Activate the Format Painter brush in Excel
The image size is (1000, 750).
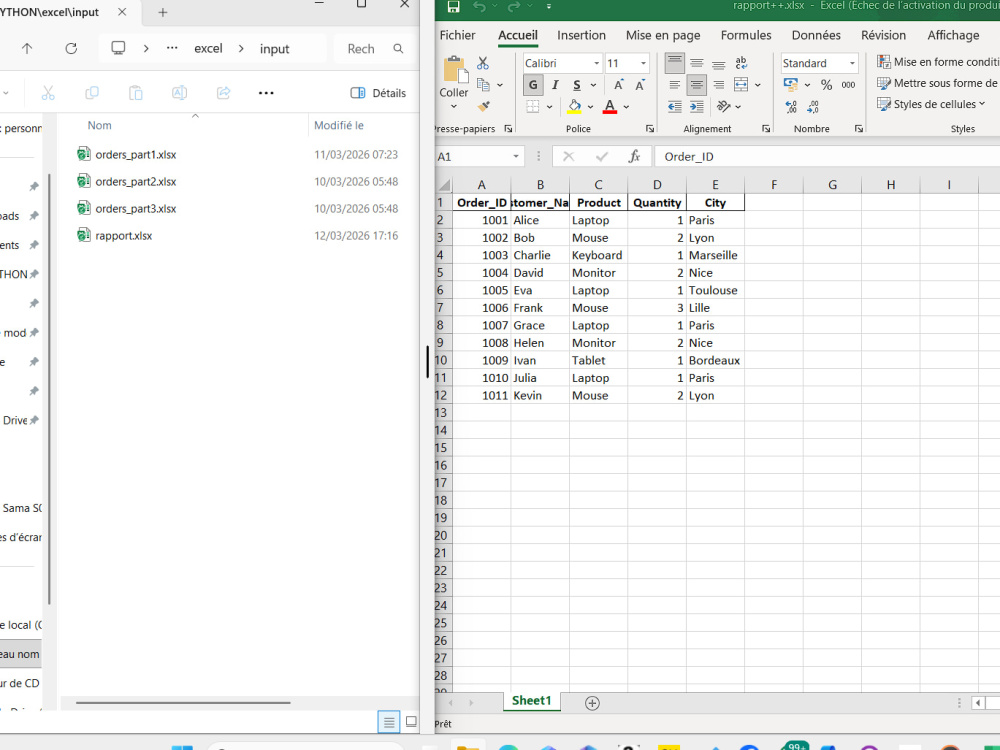484,106
